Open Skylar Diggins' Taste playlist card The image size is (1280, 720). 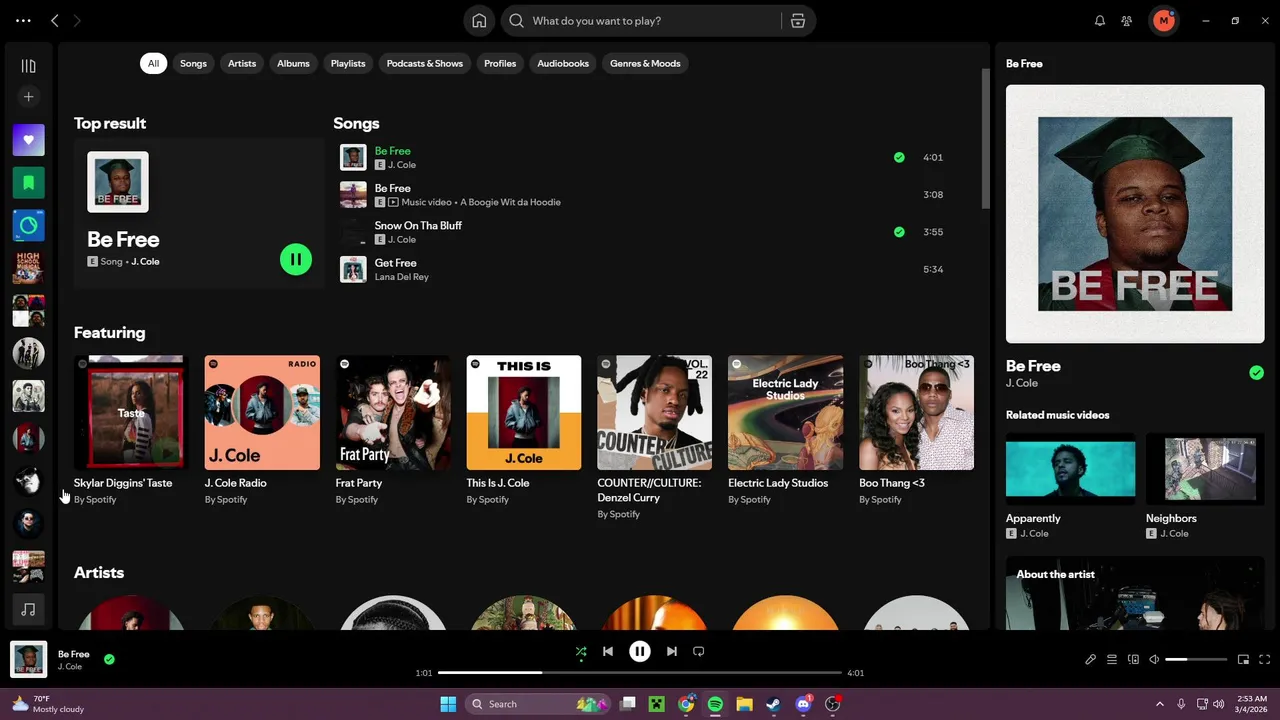point(131,430)
